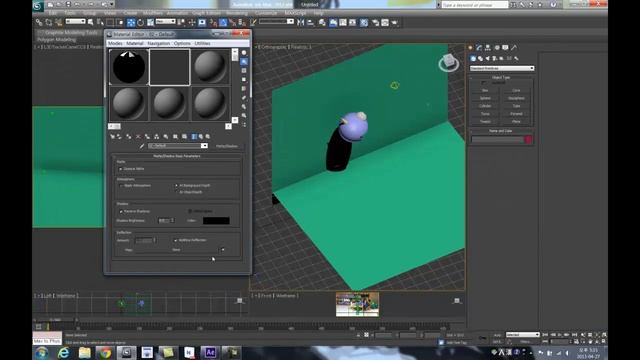Open Internet Explorer from the taskbar
640x360 pixels.
pyautogui.click(x=63, y=352)
